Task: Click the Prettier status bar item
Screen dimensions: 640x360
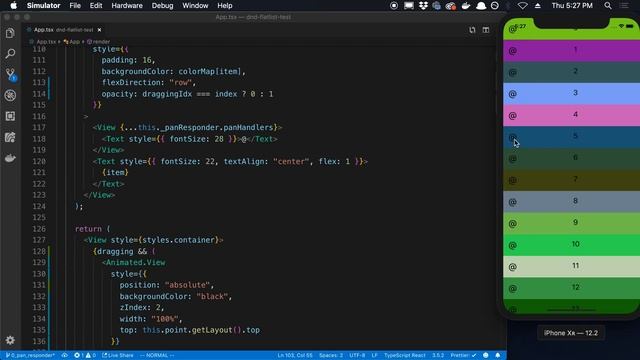Action: click(x=463, y=356)
